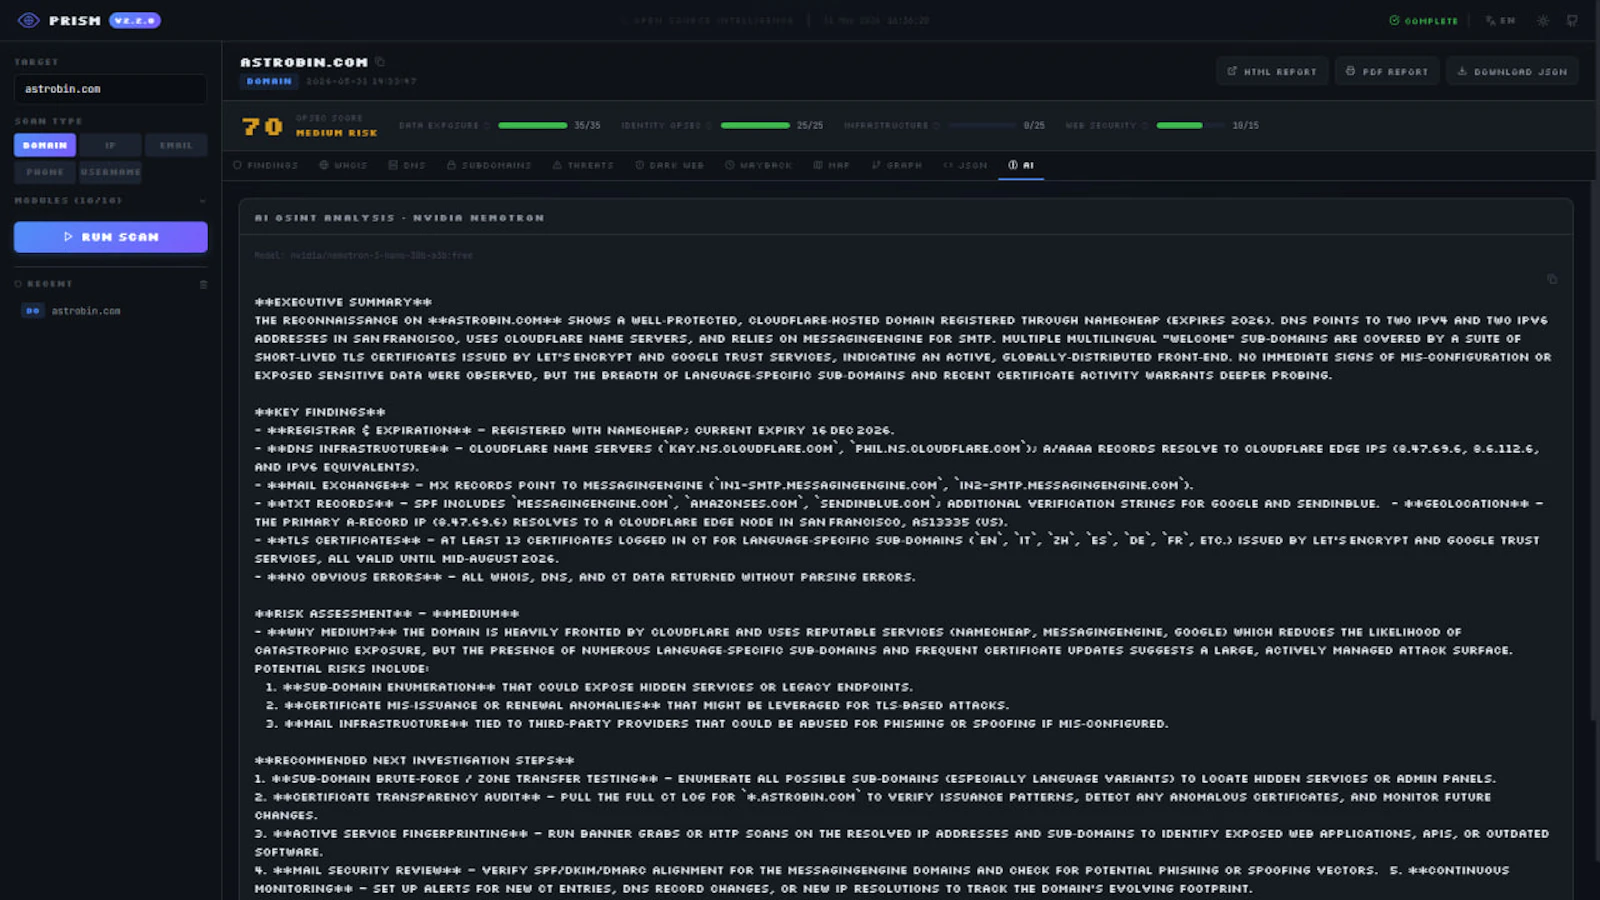The image size is (1600, 900).
Task: Click the Target input field
Action: [x=110, y=89]
